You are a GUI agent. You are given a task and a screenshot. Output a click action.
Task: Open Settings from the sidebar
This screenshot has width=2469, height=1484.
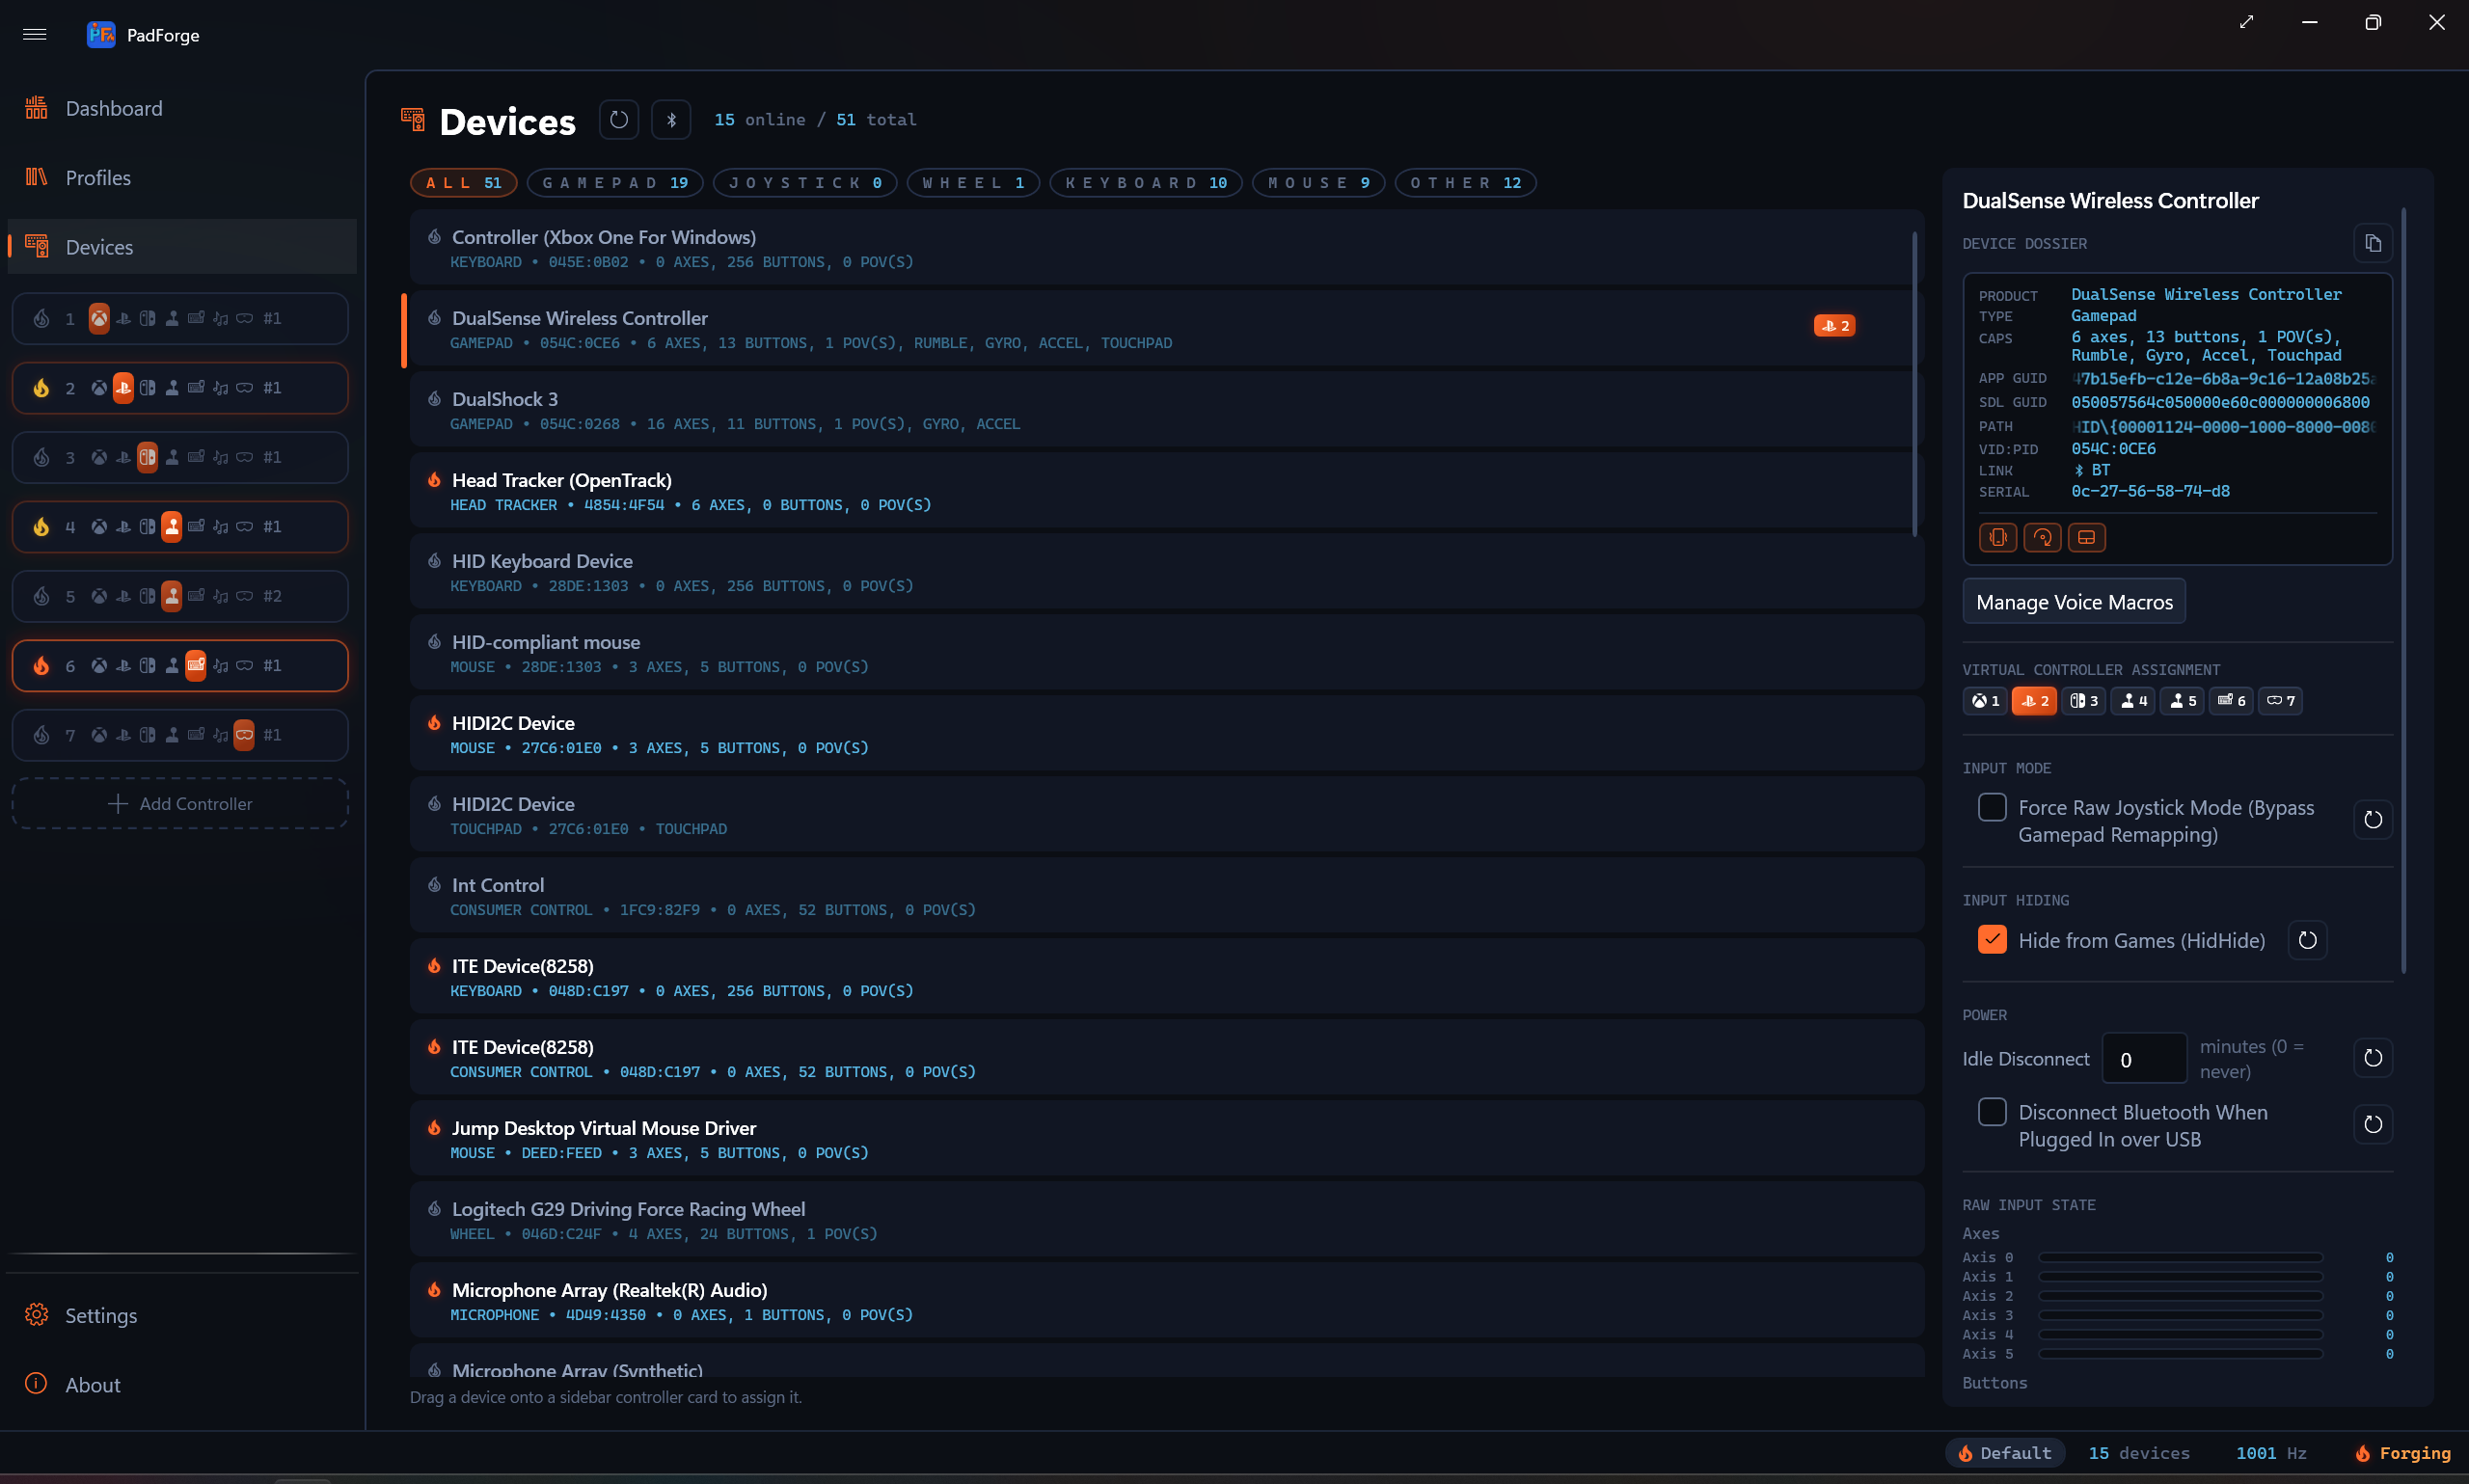pyautogui.click(x=182, y=1315)
